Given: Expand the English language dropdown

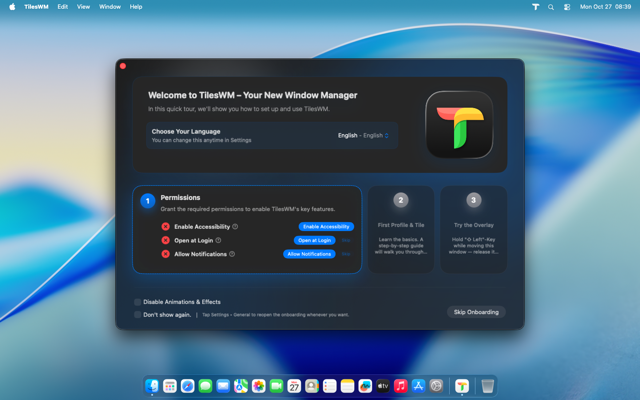Looking at the screenshot, I should 363,135.
